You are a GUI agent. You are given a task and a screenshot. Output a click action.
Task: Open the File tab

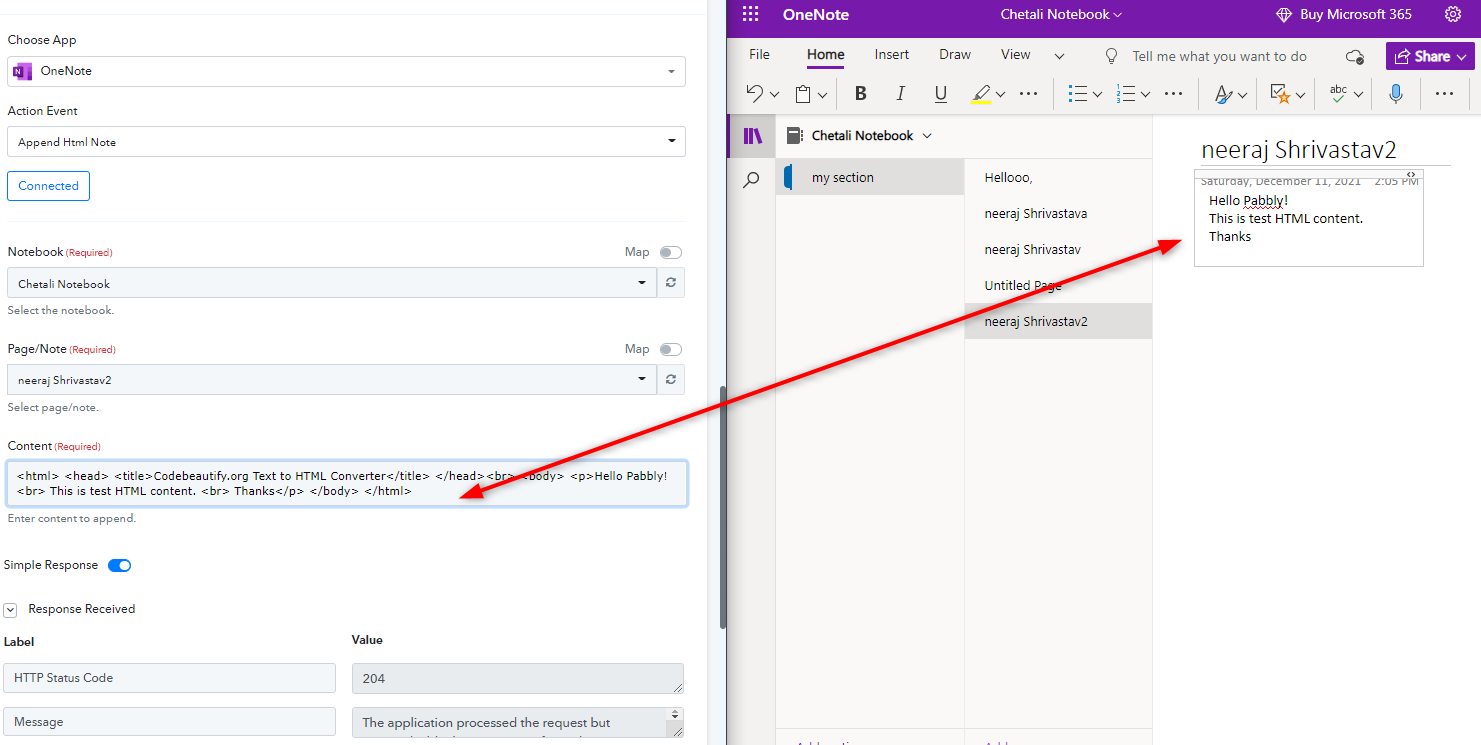pos(760,55)
